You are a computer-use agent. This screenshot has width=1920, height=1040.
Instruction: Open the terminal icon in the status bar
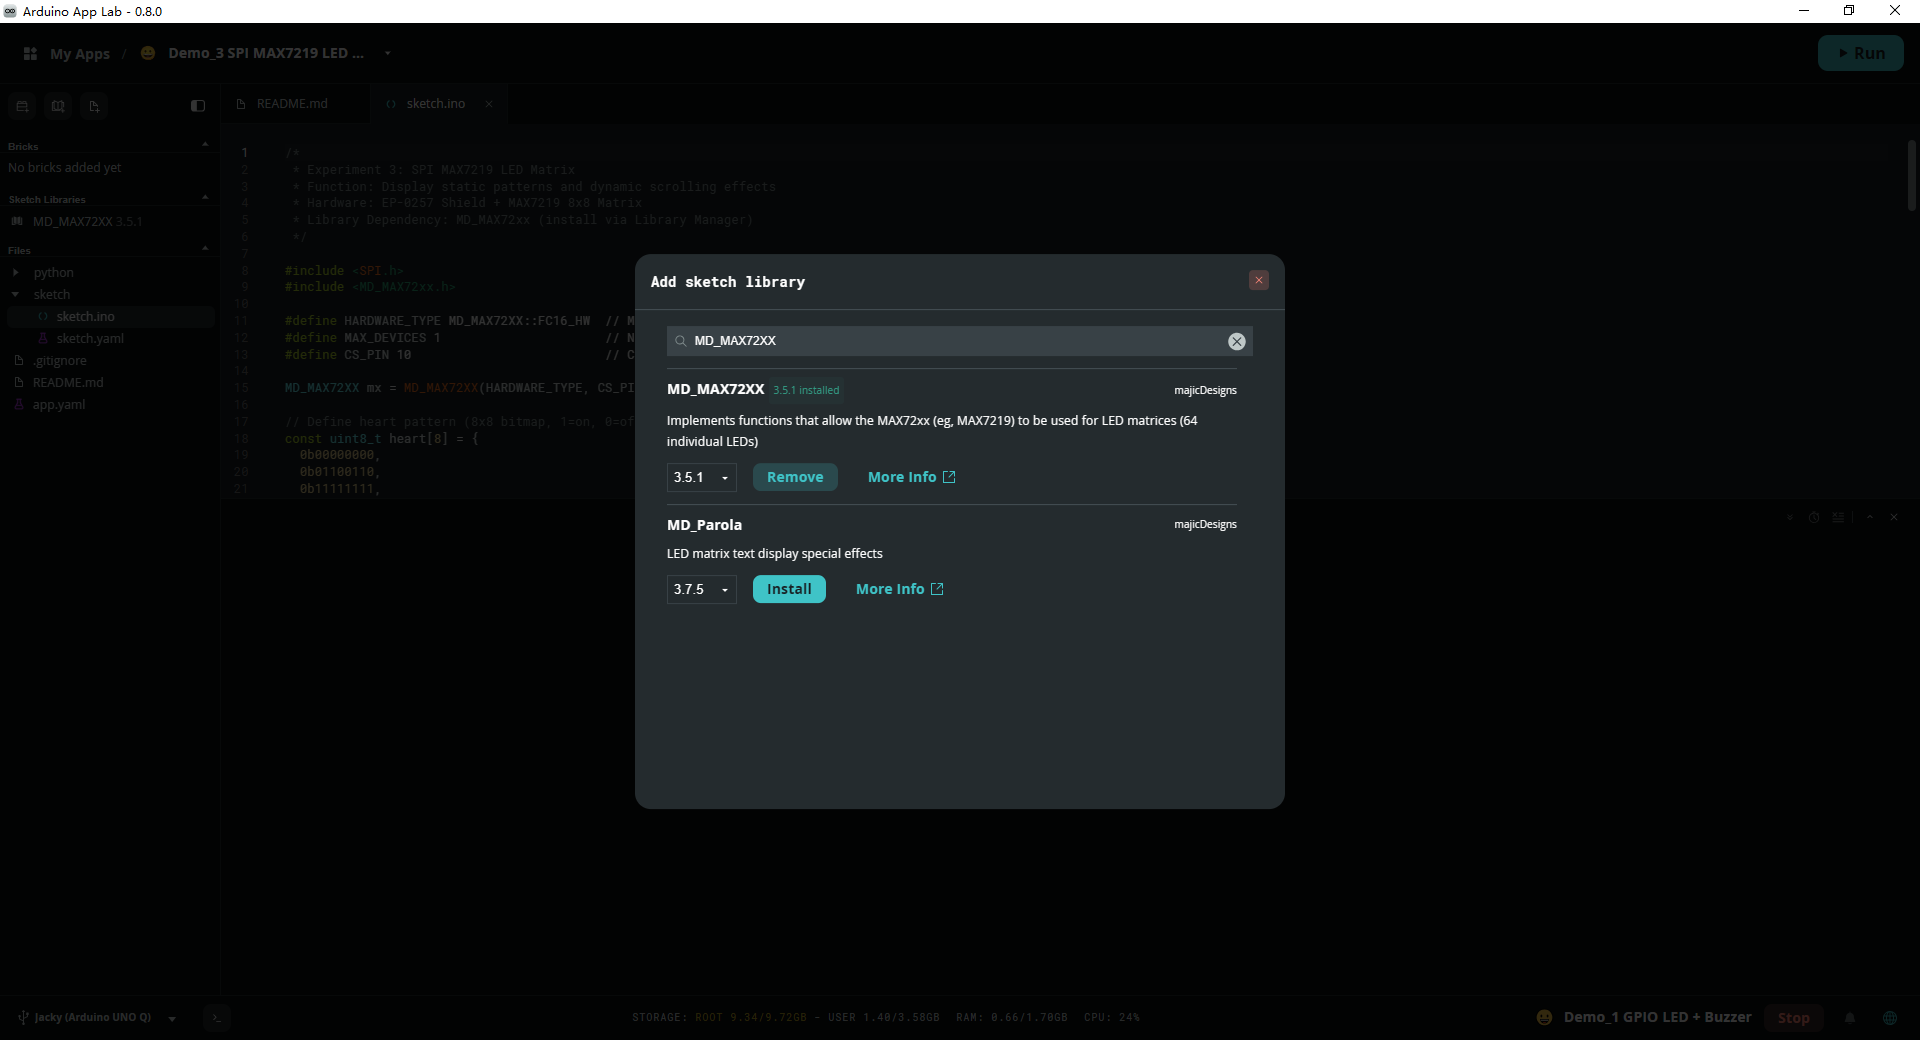coord(216,1018)
